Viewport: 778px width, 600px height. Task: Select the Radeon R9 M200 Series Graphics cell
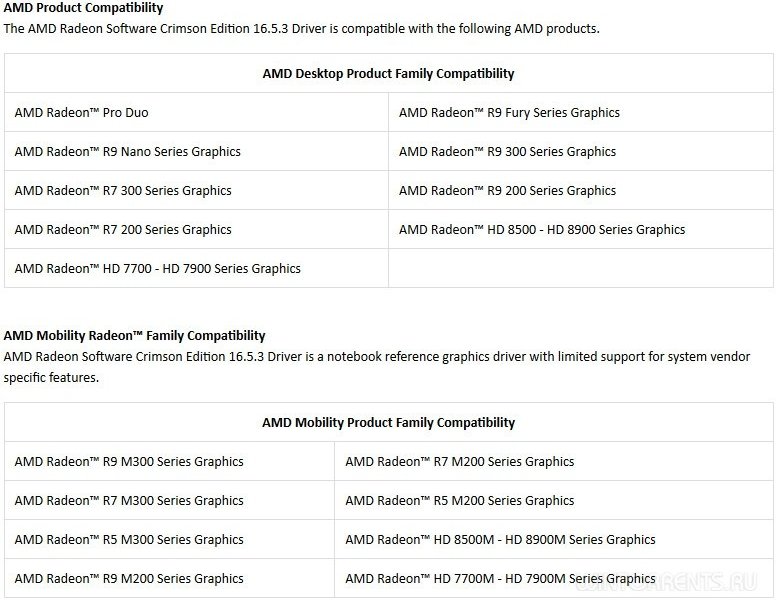[129, 579]
